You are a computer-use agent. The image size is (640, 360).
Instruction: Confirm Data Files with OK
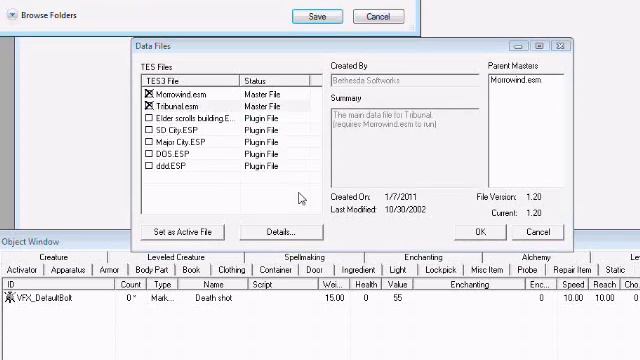click(480, 232)
